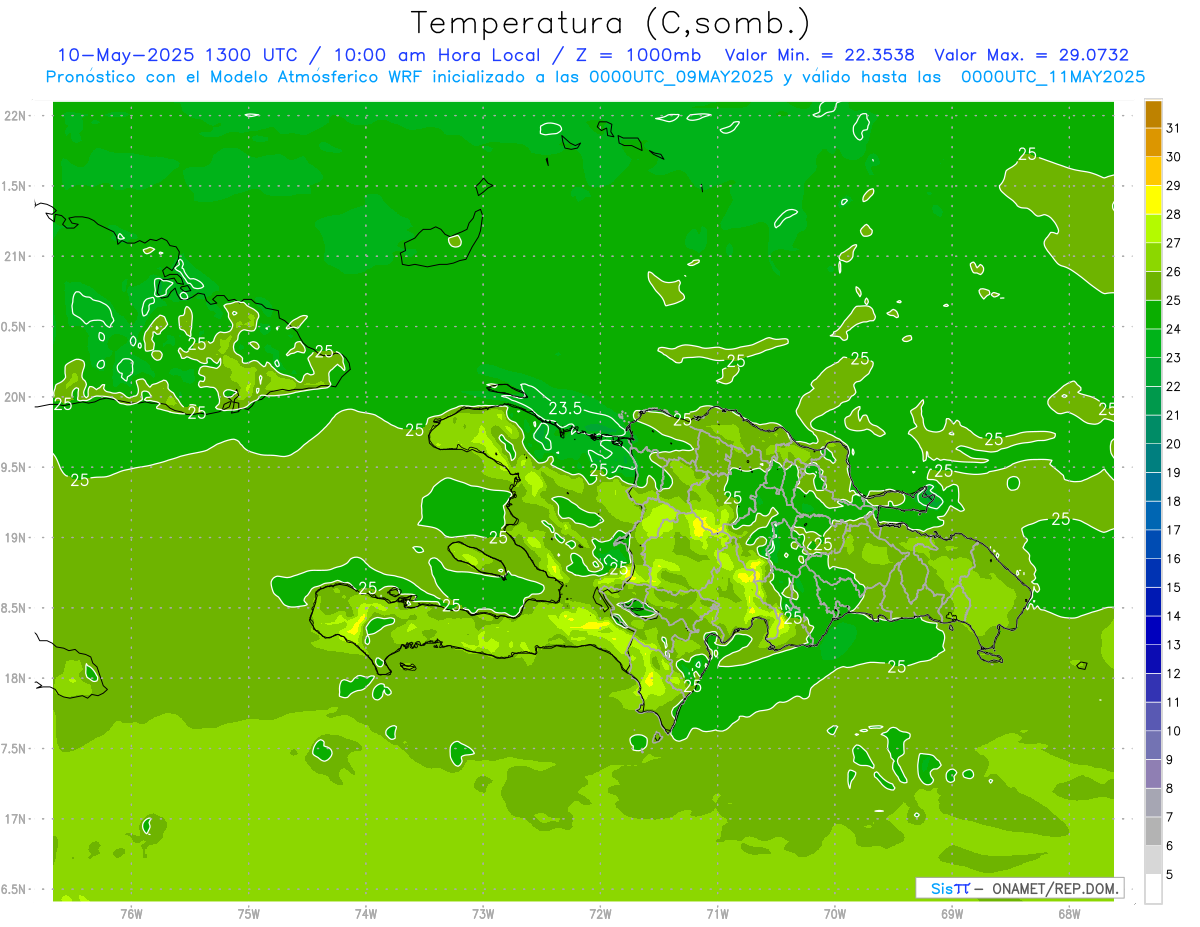Click the '18N' latitude axis label
This screenshot has width=1200, height=927.
14,679
